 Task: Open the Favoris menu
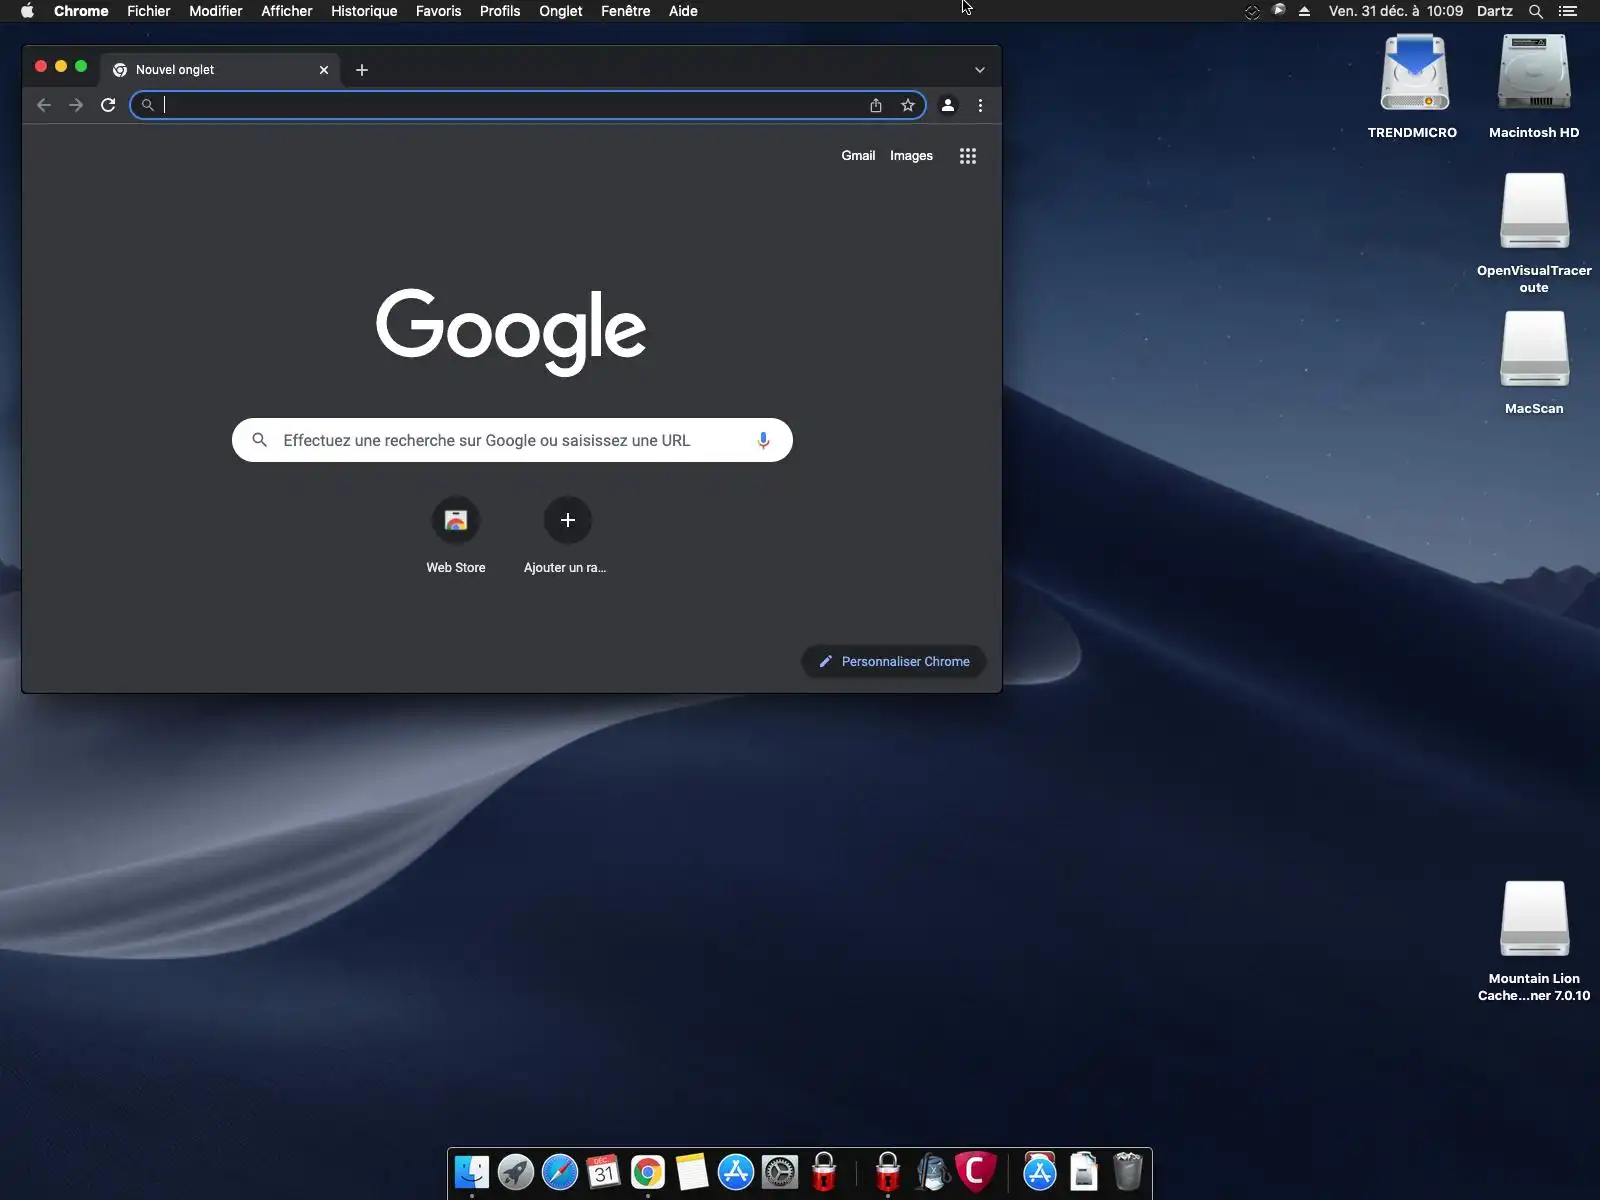[439, 11]
